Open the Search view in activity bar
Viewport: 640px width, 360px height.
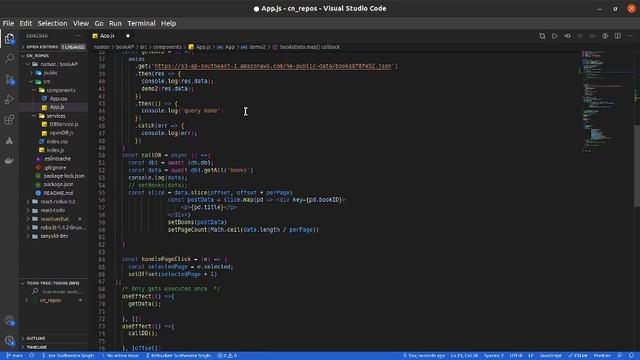click(9, 59)
